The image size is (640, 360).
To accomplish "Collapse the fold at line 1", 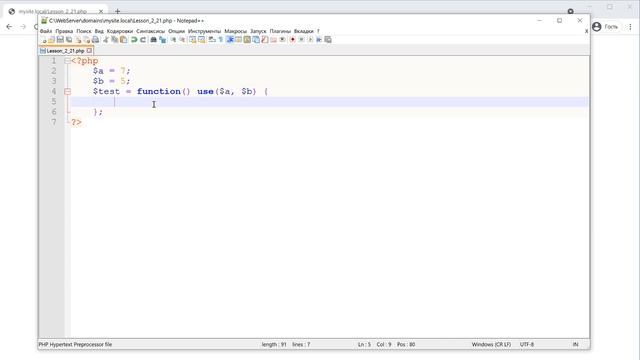I will [x=67, y=61].
